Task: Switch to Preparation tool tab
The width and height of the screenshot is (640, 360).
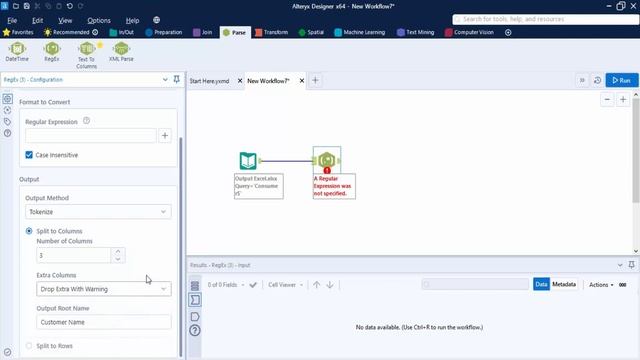Action: (164, 32)
